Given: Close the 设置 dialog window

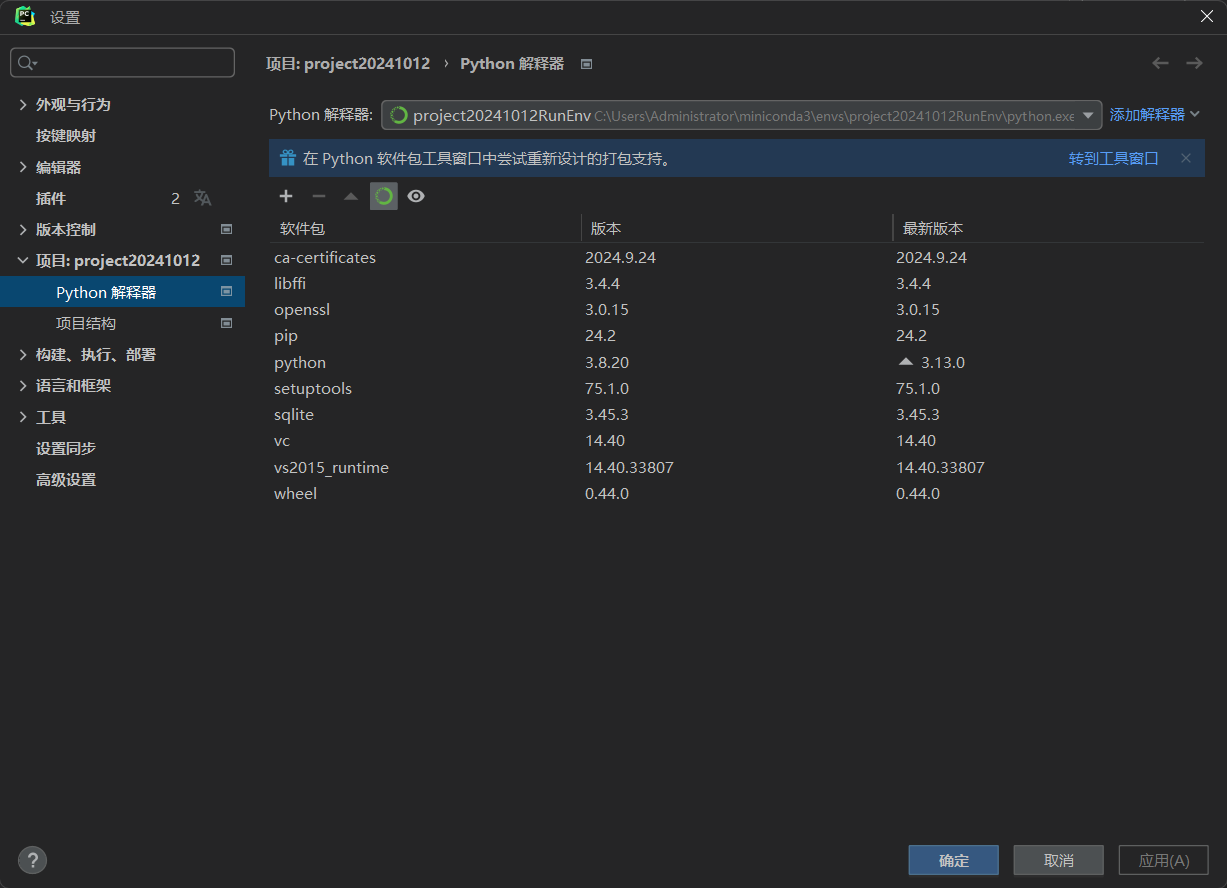Looking at the screenshot, I should 1206,16.
